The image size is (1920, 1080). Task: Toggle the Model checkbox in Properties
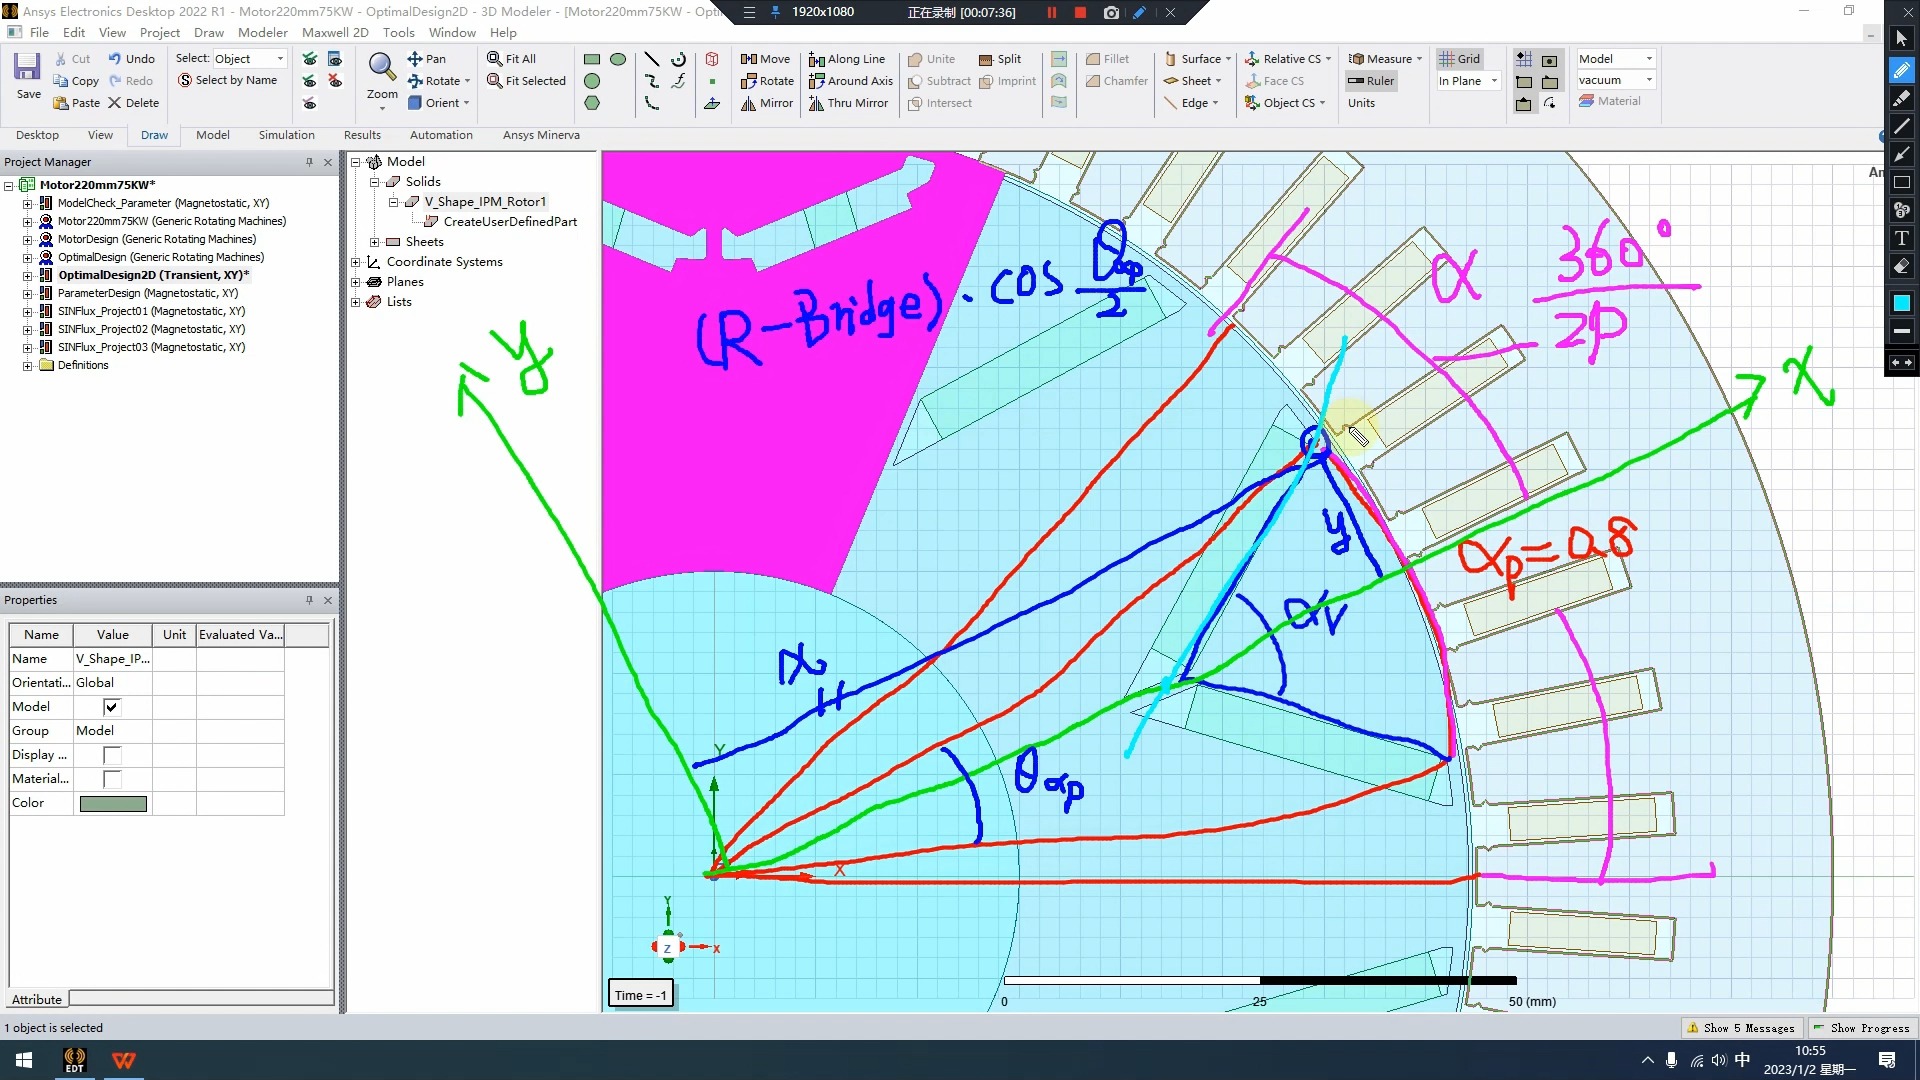[x=112, y=705]
